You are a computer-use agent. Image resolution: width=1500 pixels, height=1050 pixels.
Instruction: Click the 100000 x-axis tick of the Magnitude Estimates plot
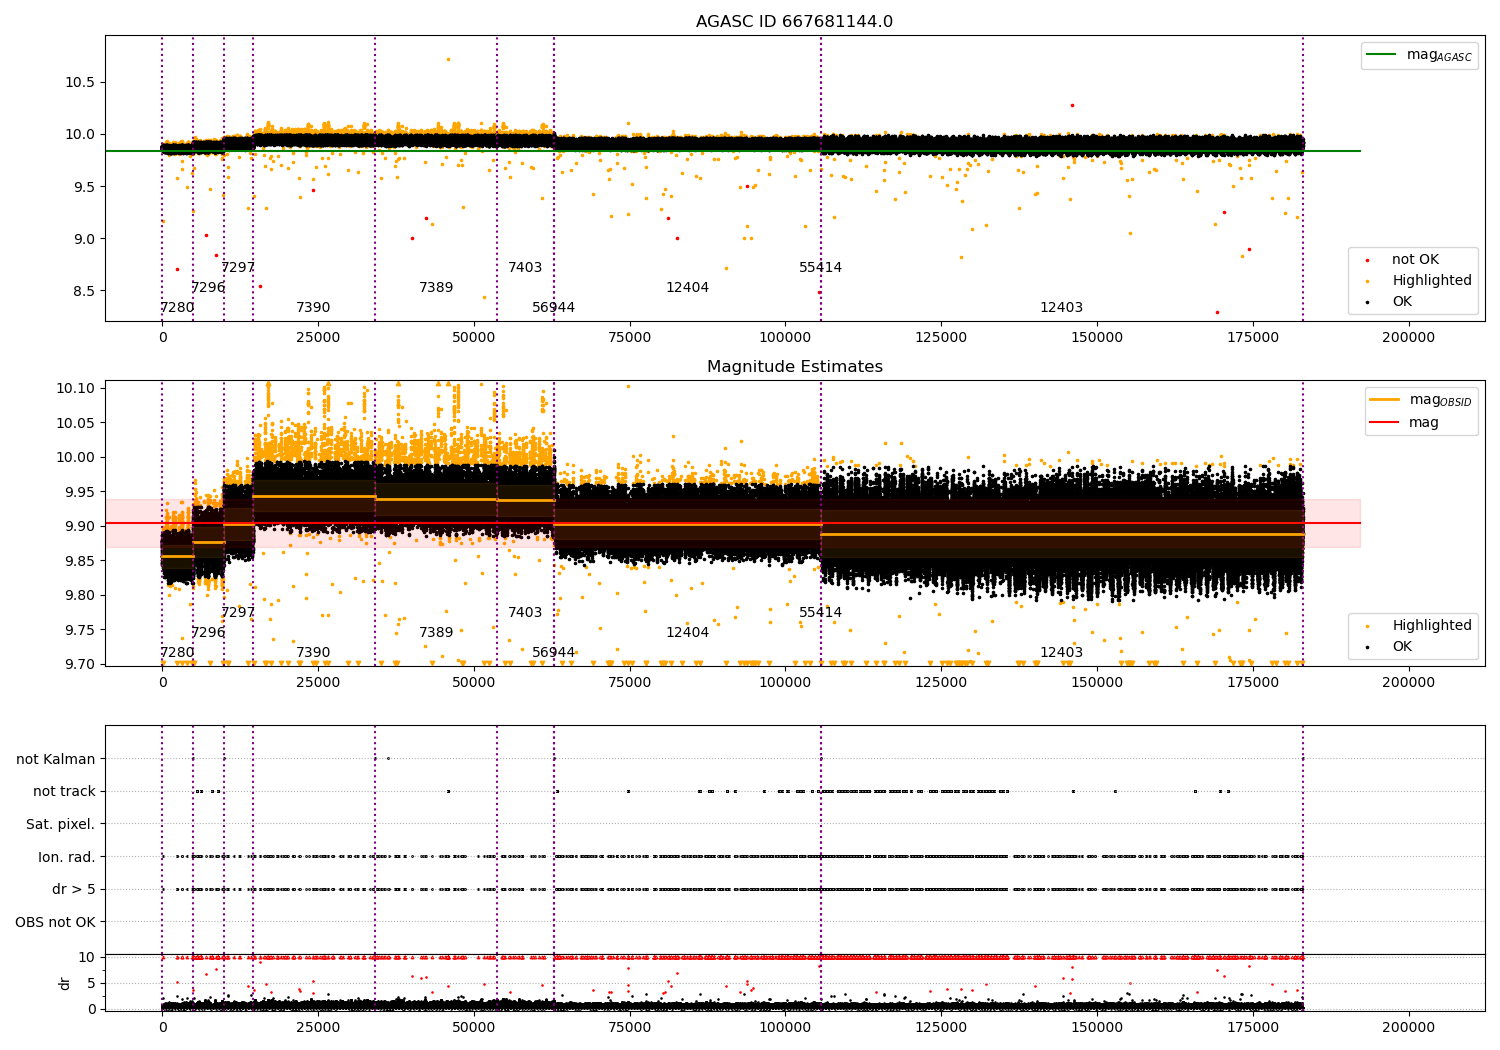pos(786,683)
